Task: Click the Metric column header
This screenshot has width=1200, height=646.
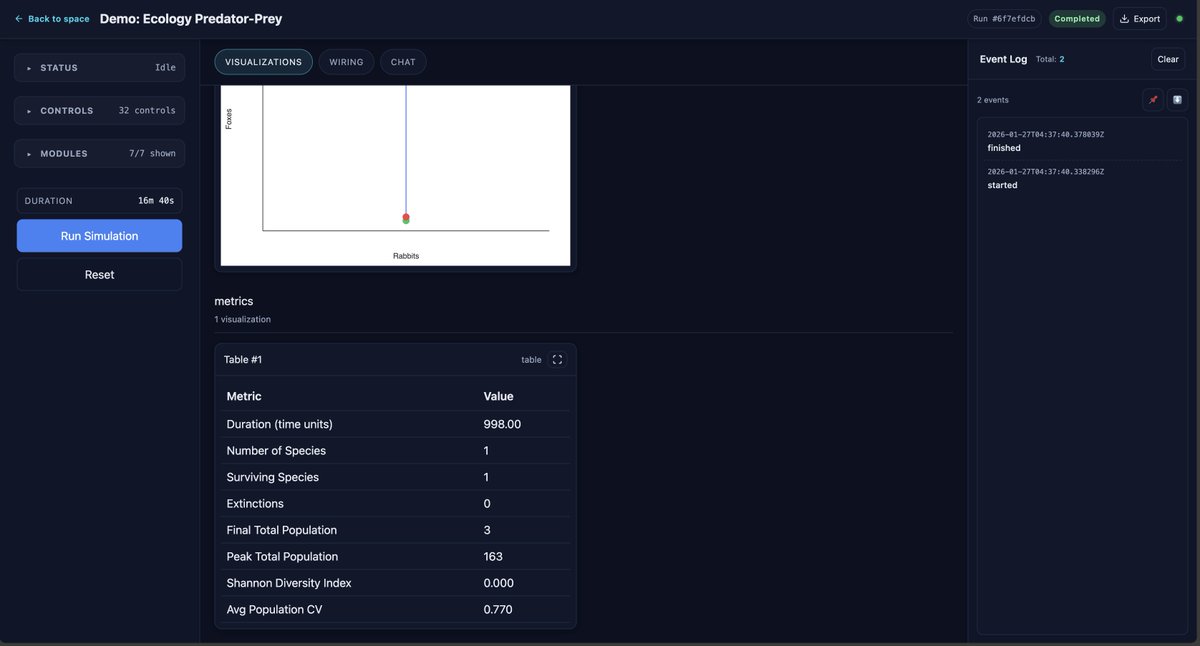Action: pos(244,396)
